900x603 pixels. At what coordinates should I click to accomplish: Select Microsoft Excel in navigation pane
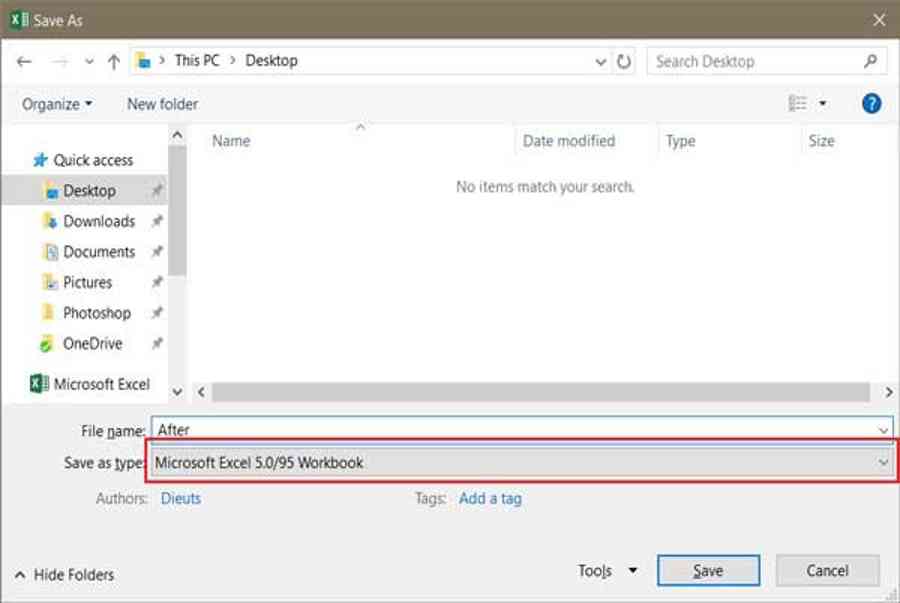[x=101, y=384]
